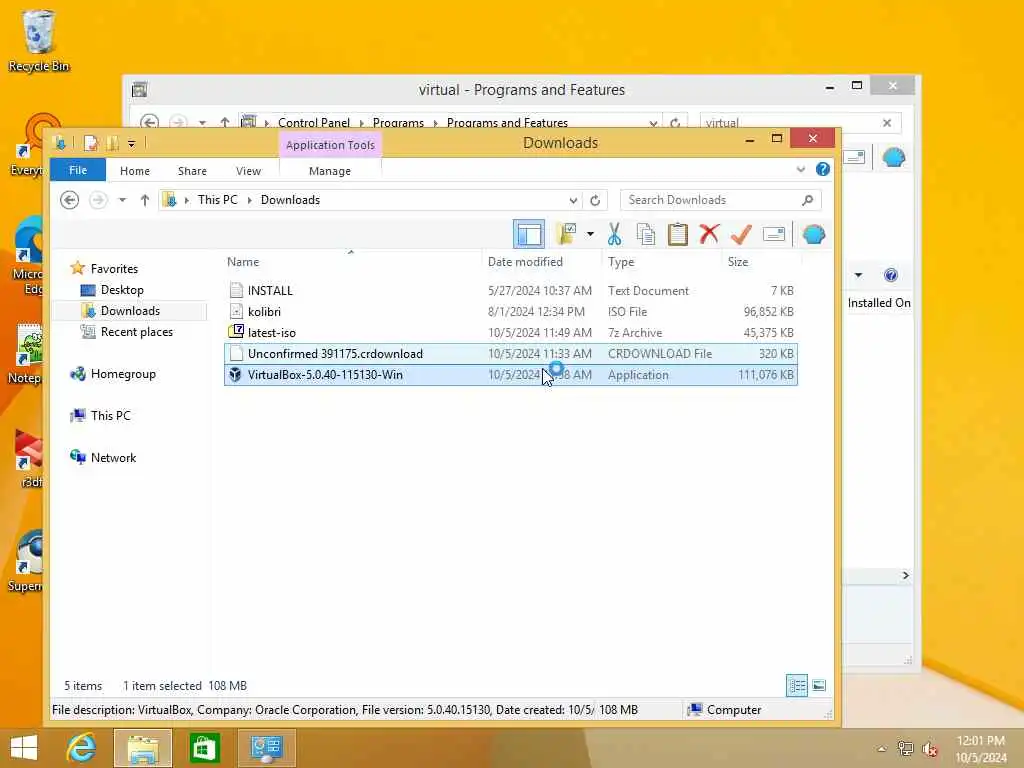Screen dimensions: 1024x768
Task: Open the recent locations dropdown arrow
Action: (122, 200)
